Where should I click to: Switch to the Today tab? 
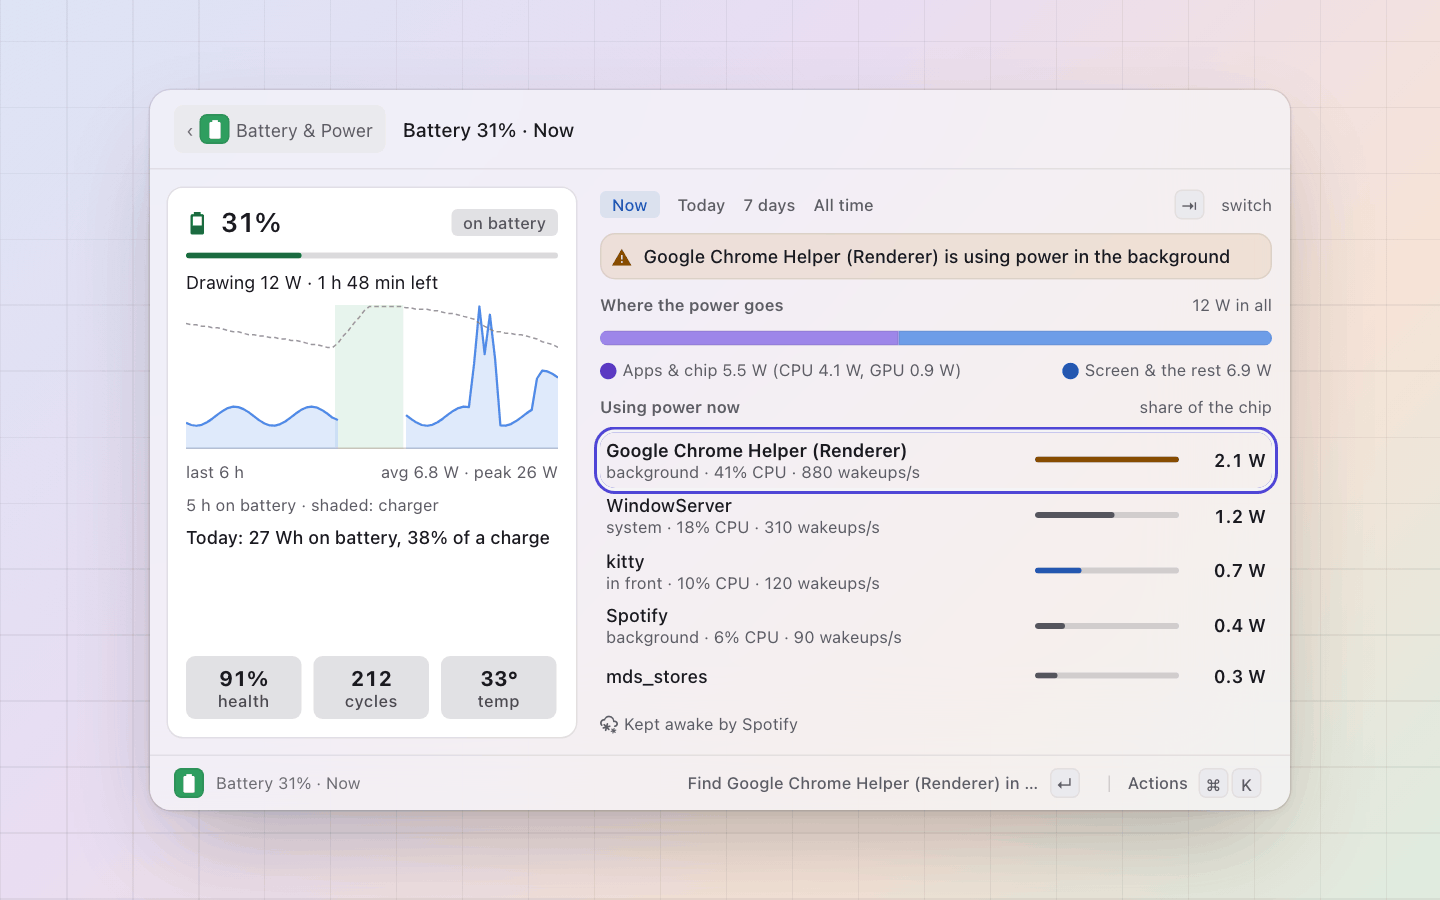click(701, 205)
